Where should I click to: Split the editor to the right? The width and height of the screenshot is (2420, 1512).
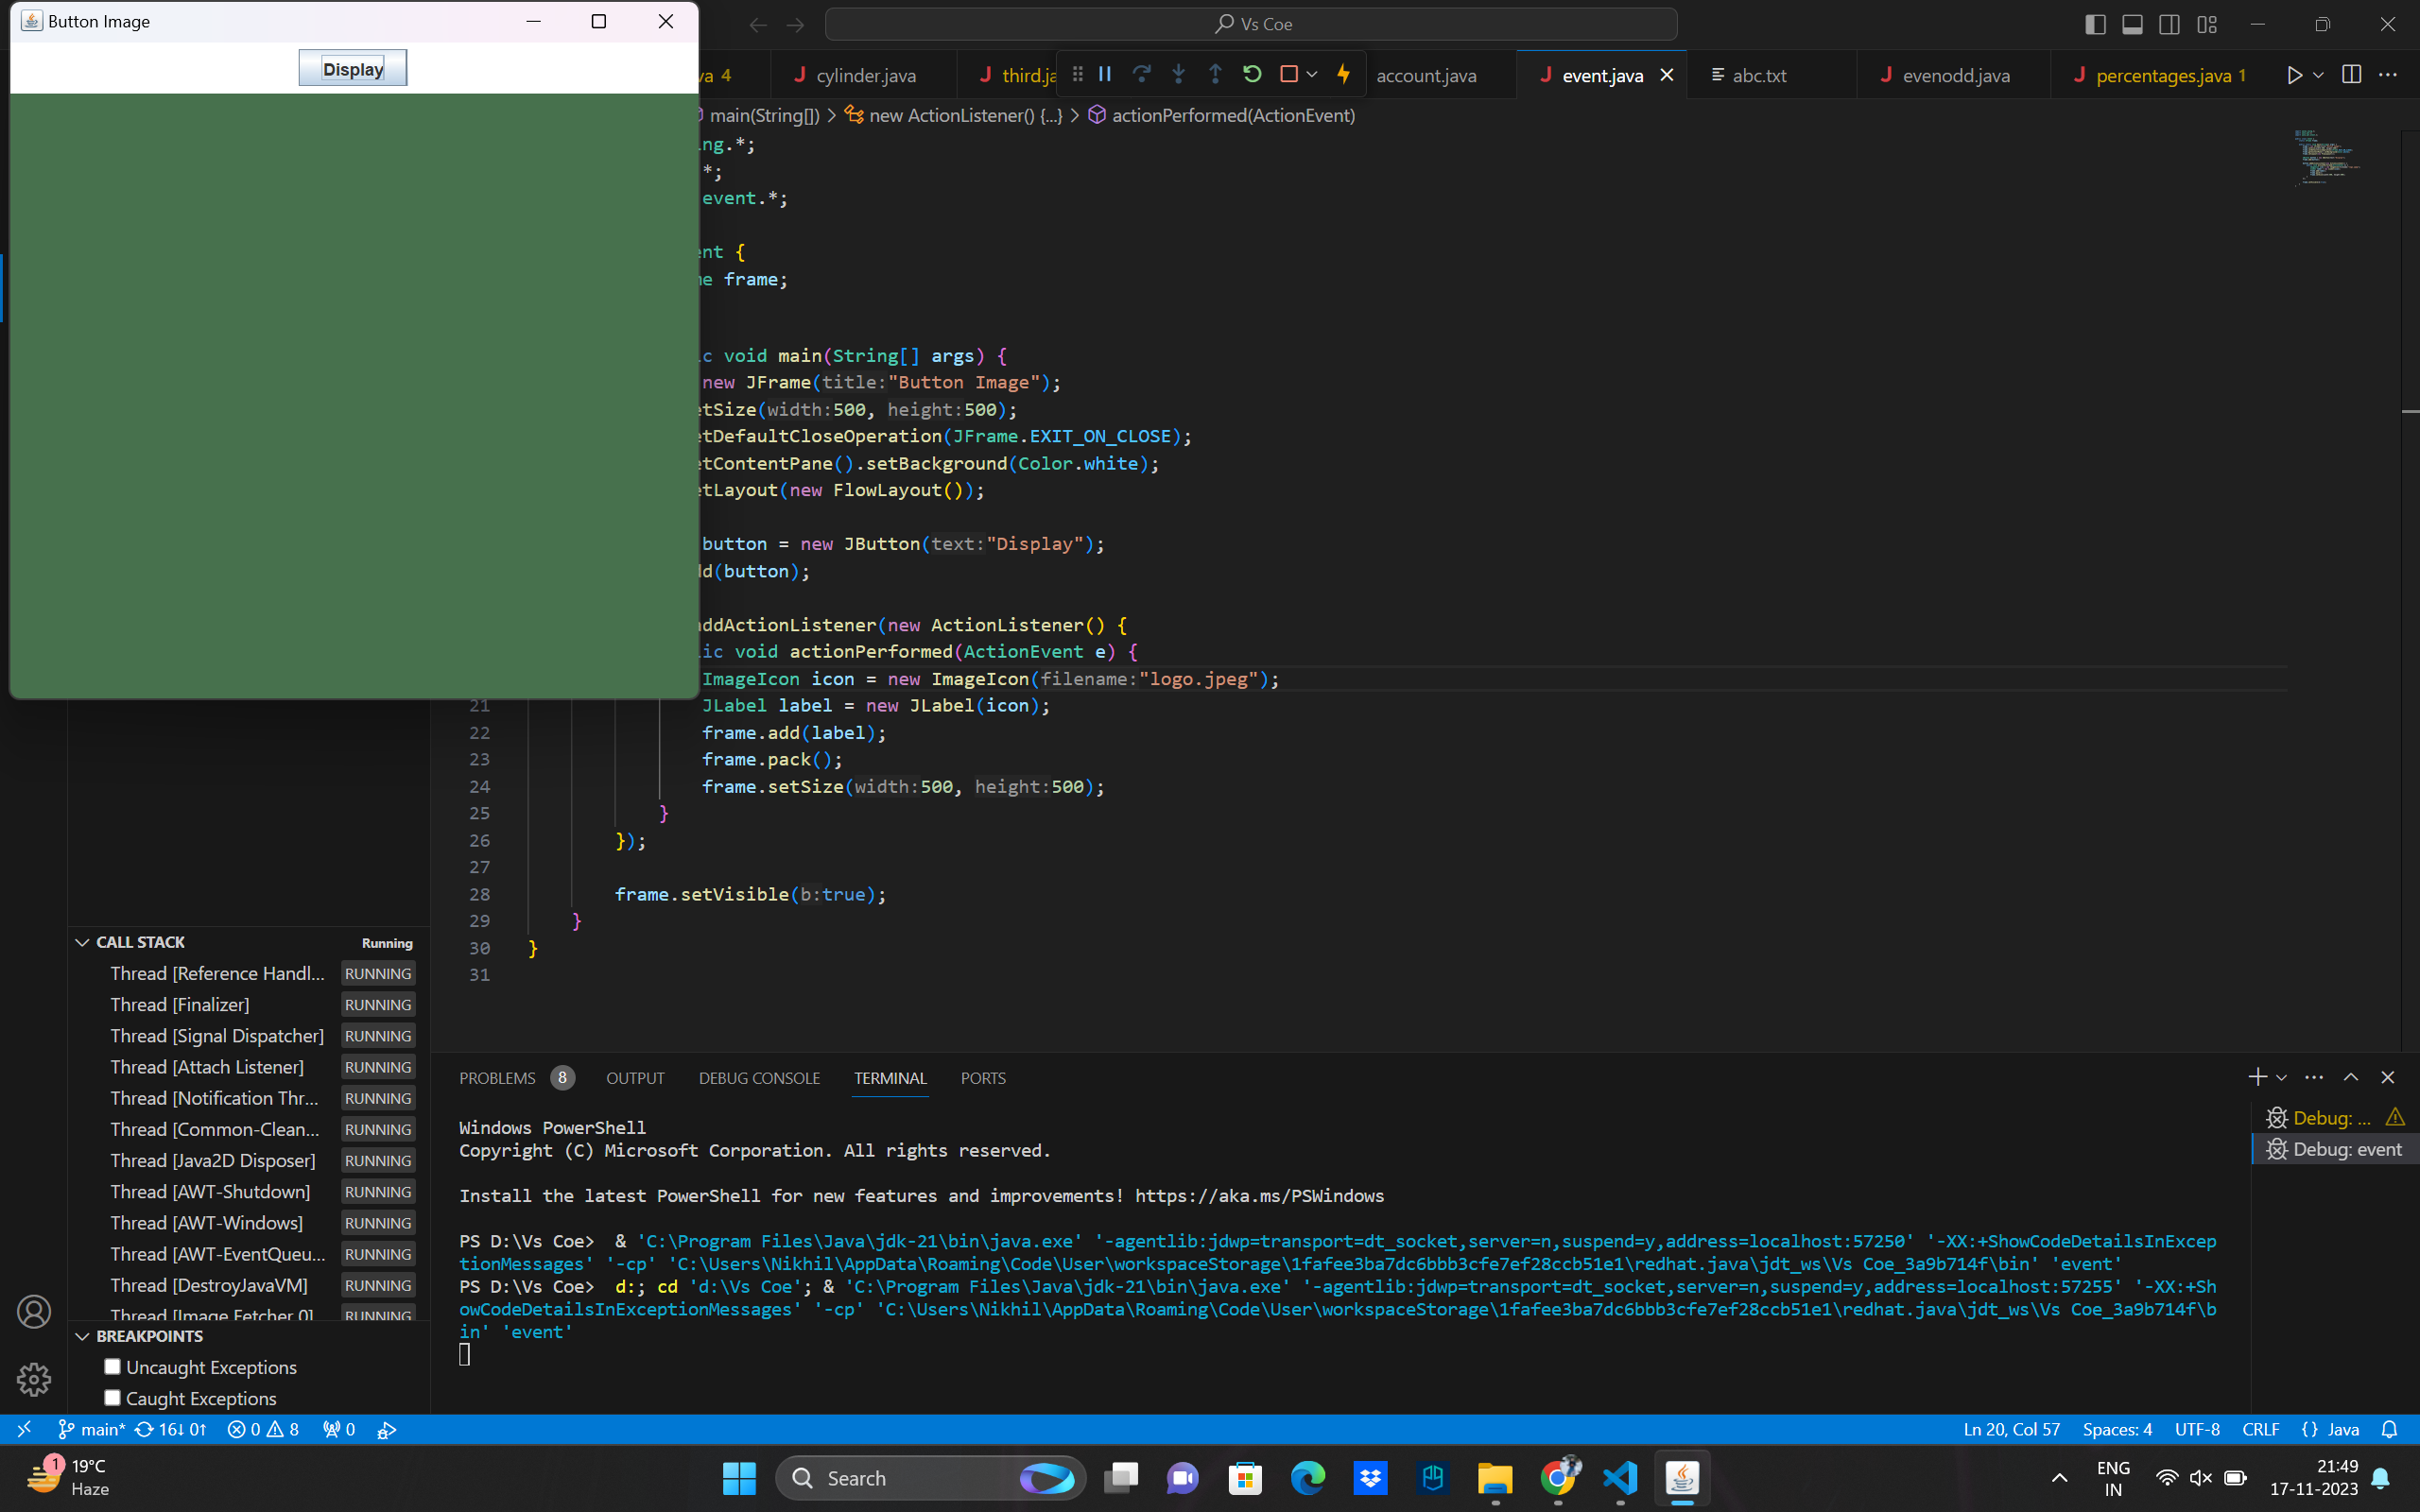pos(2351,75)
